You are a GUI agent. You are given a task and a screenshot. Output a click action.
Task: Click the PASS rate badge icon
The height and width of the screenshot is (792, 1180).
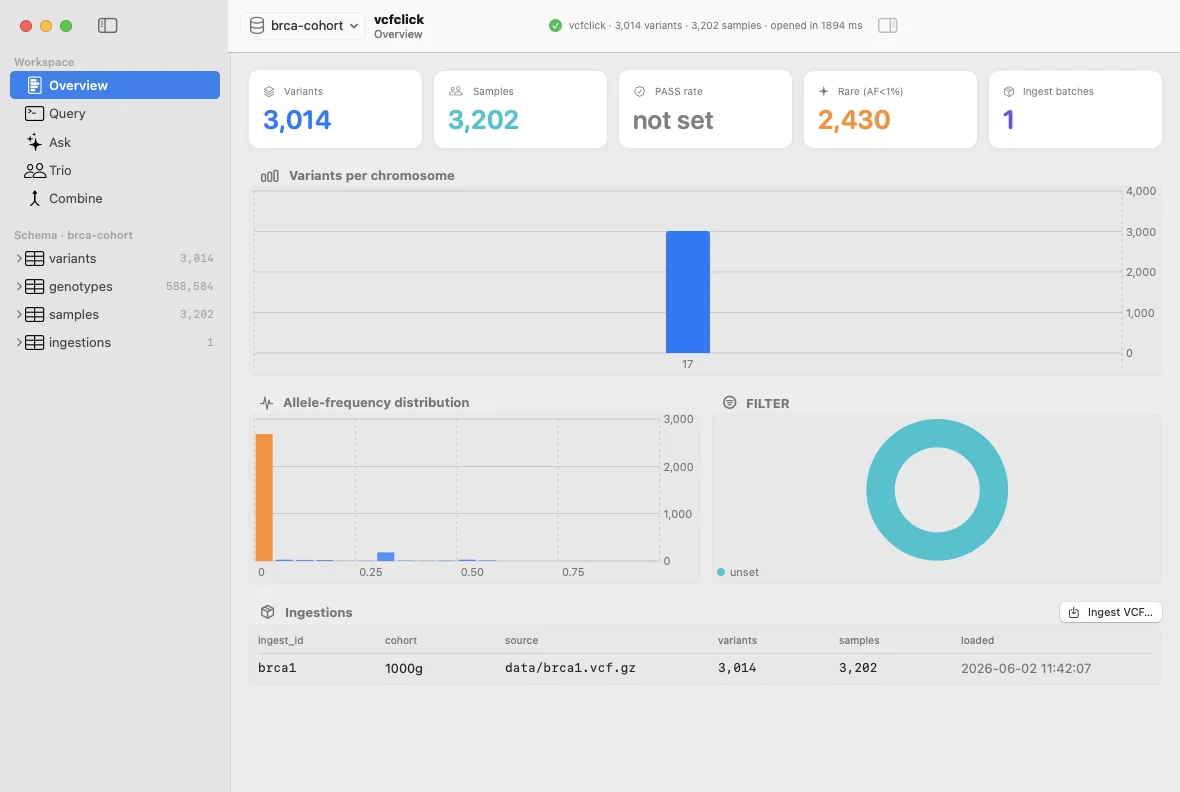point(640,92)
